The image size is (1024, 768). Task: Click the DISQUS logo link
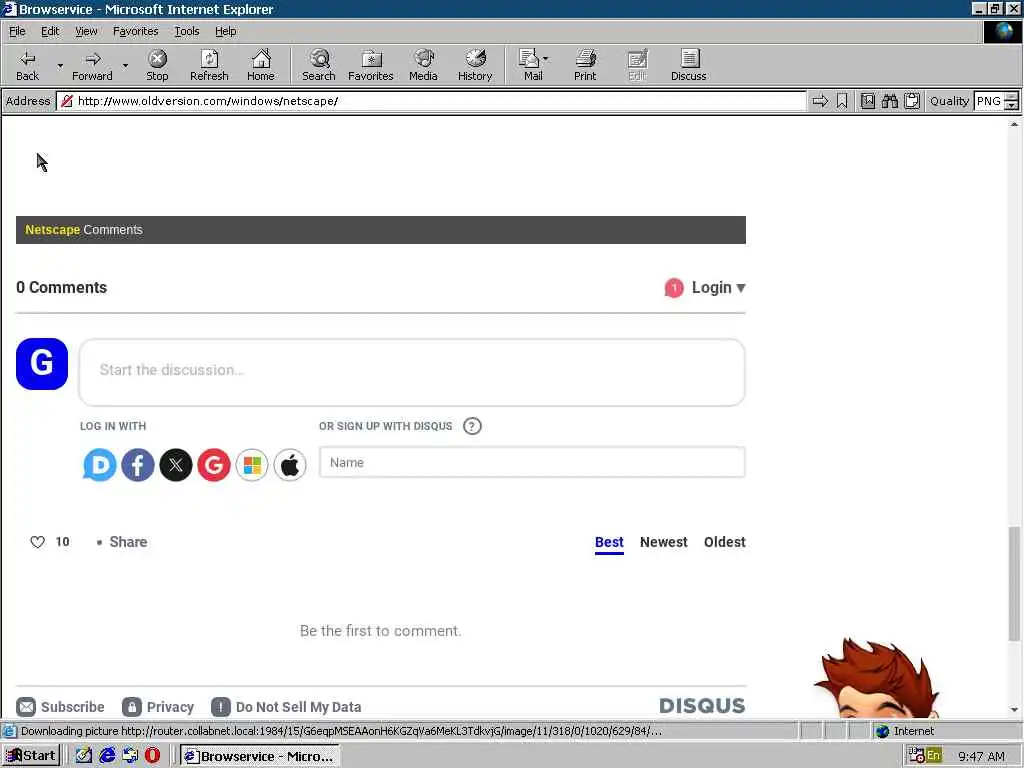702,706
